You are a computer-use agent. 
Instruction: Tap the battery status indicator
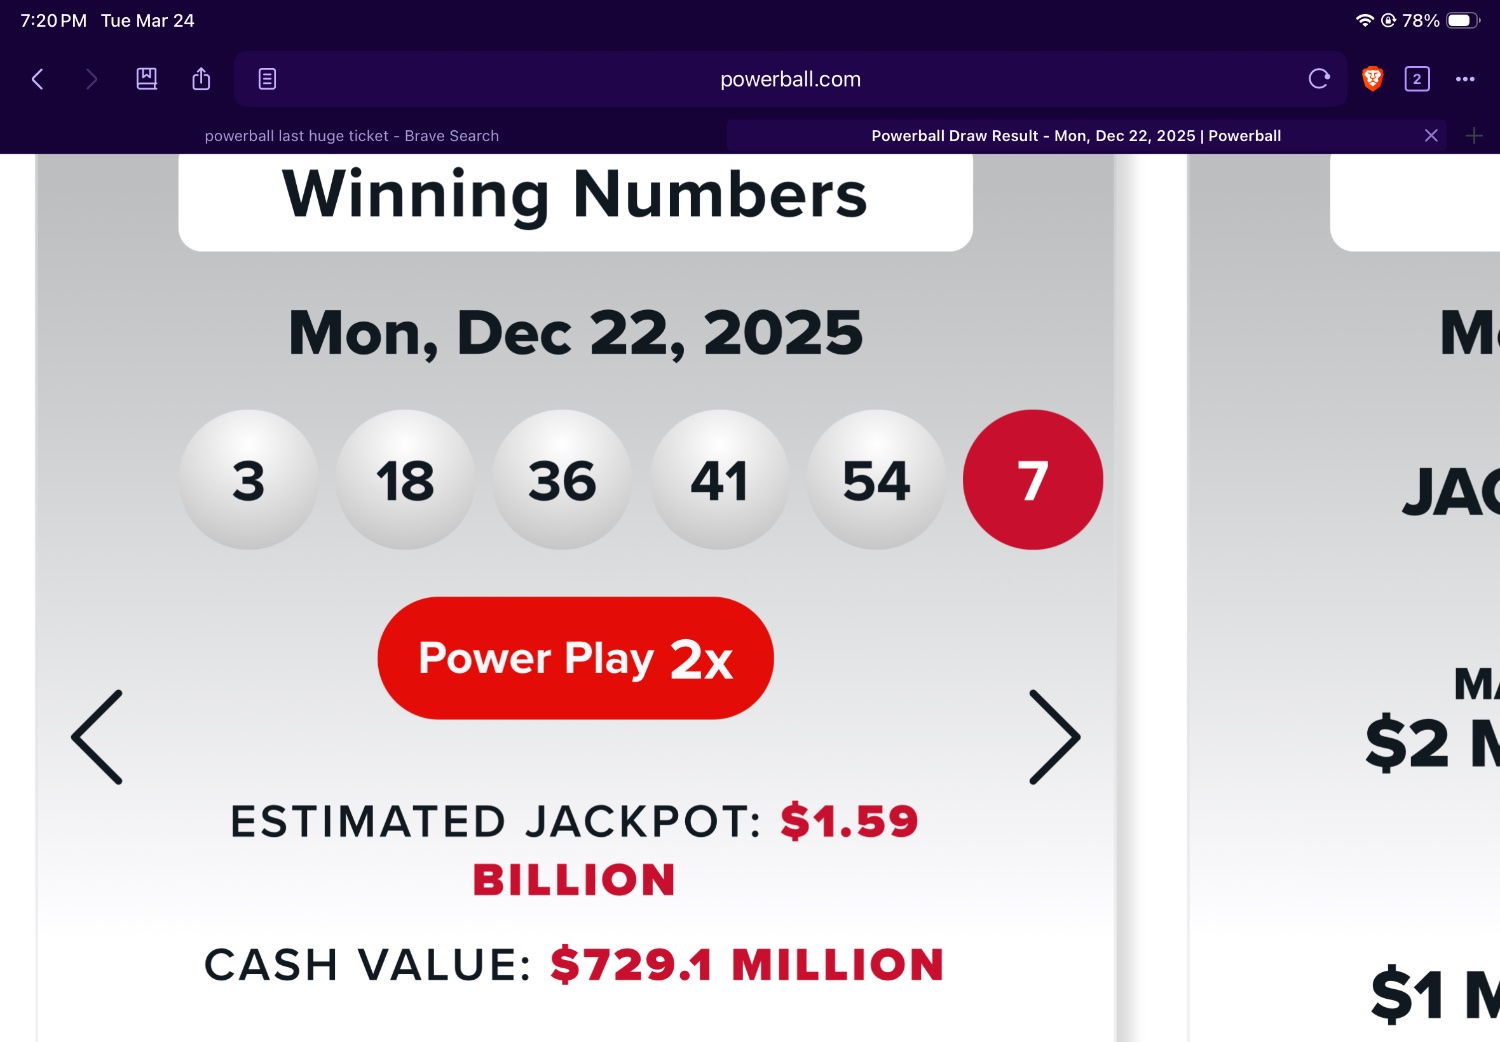(x=1463, y=21)
